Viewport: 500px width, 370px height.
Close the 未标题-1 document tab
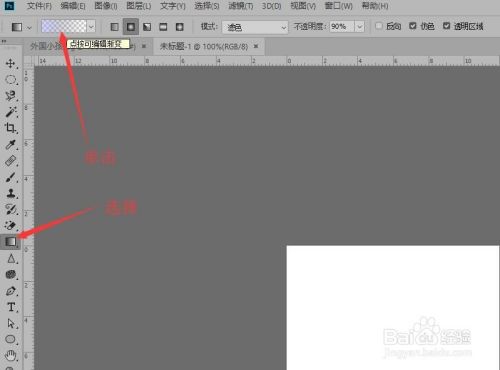point(256,46)
